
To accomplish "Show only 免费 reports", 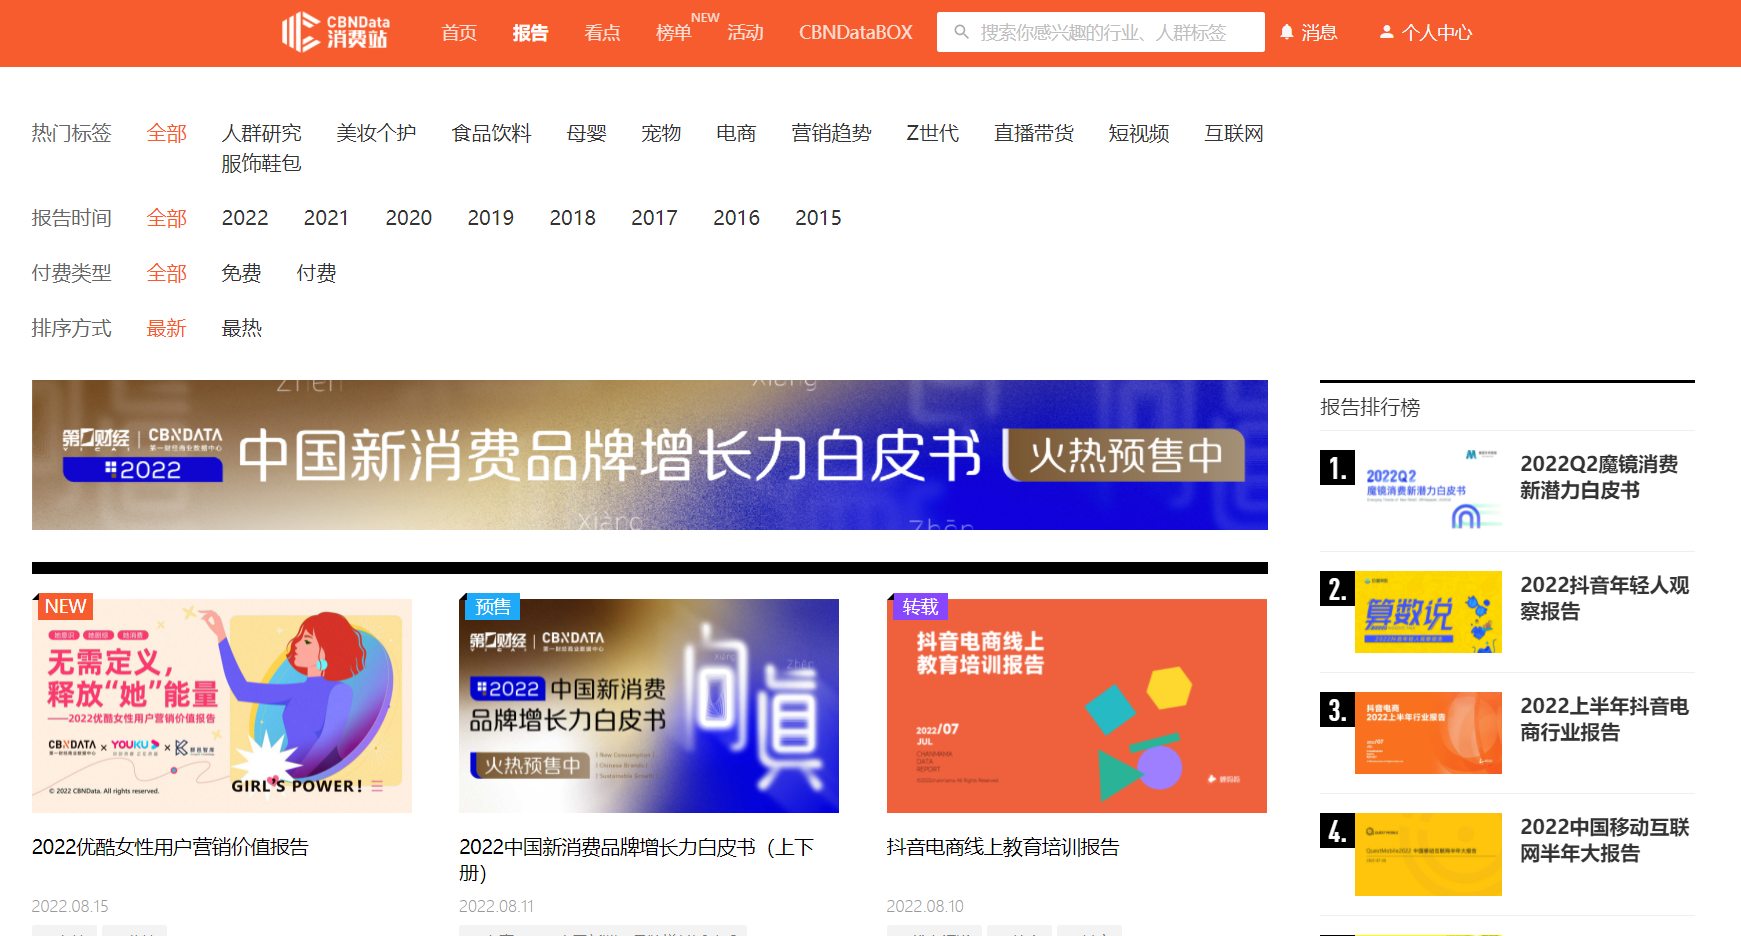I will 242,273.
